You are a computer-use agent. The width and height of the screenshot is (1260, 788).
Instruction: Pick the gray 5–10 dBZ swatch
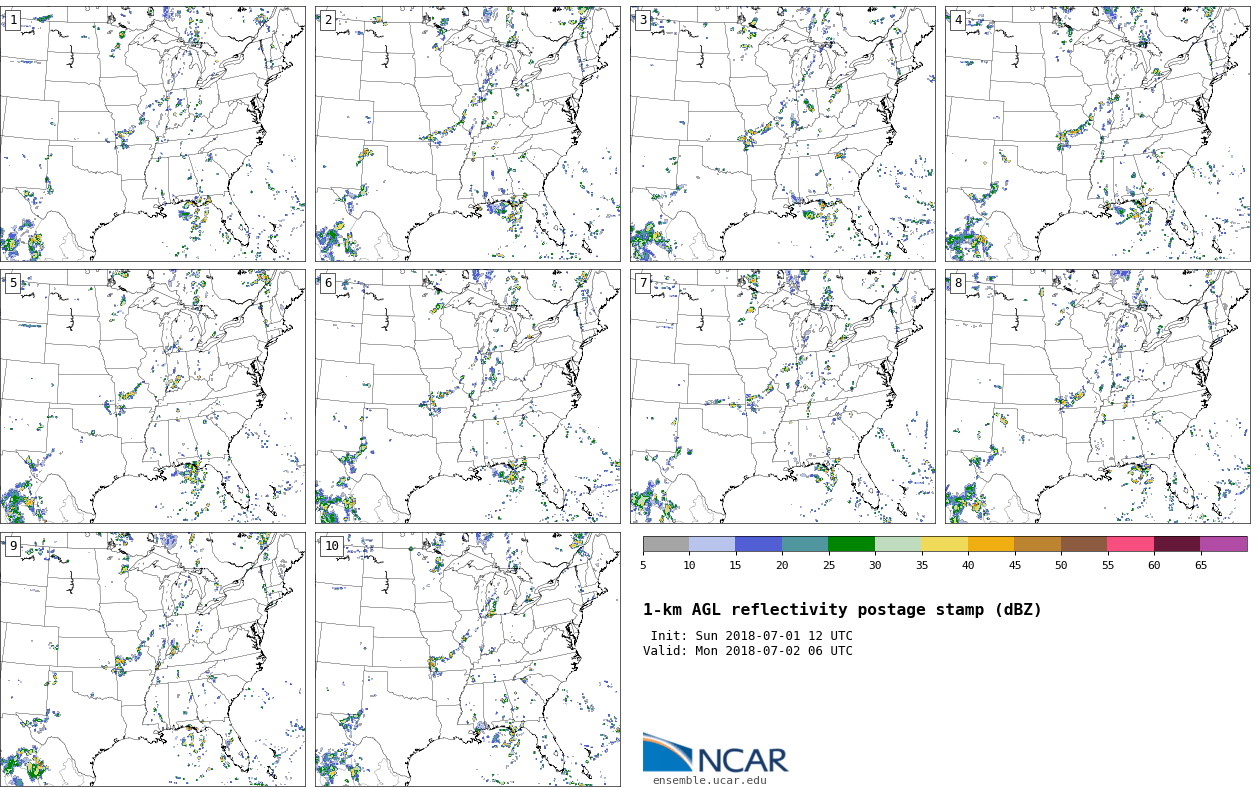point(666,544)
